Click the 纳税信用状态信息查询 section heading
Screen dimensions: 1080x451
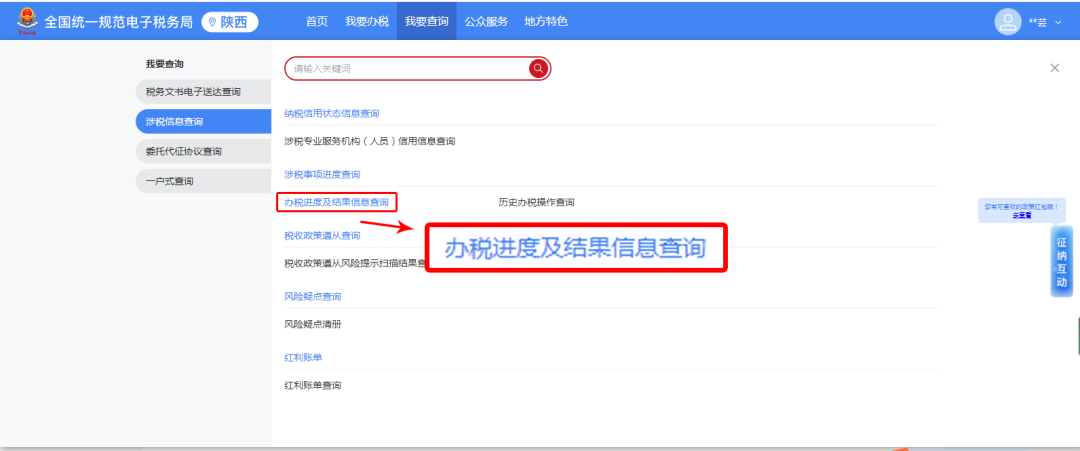pyautogui.click(x=332, y=113)
